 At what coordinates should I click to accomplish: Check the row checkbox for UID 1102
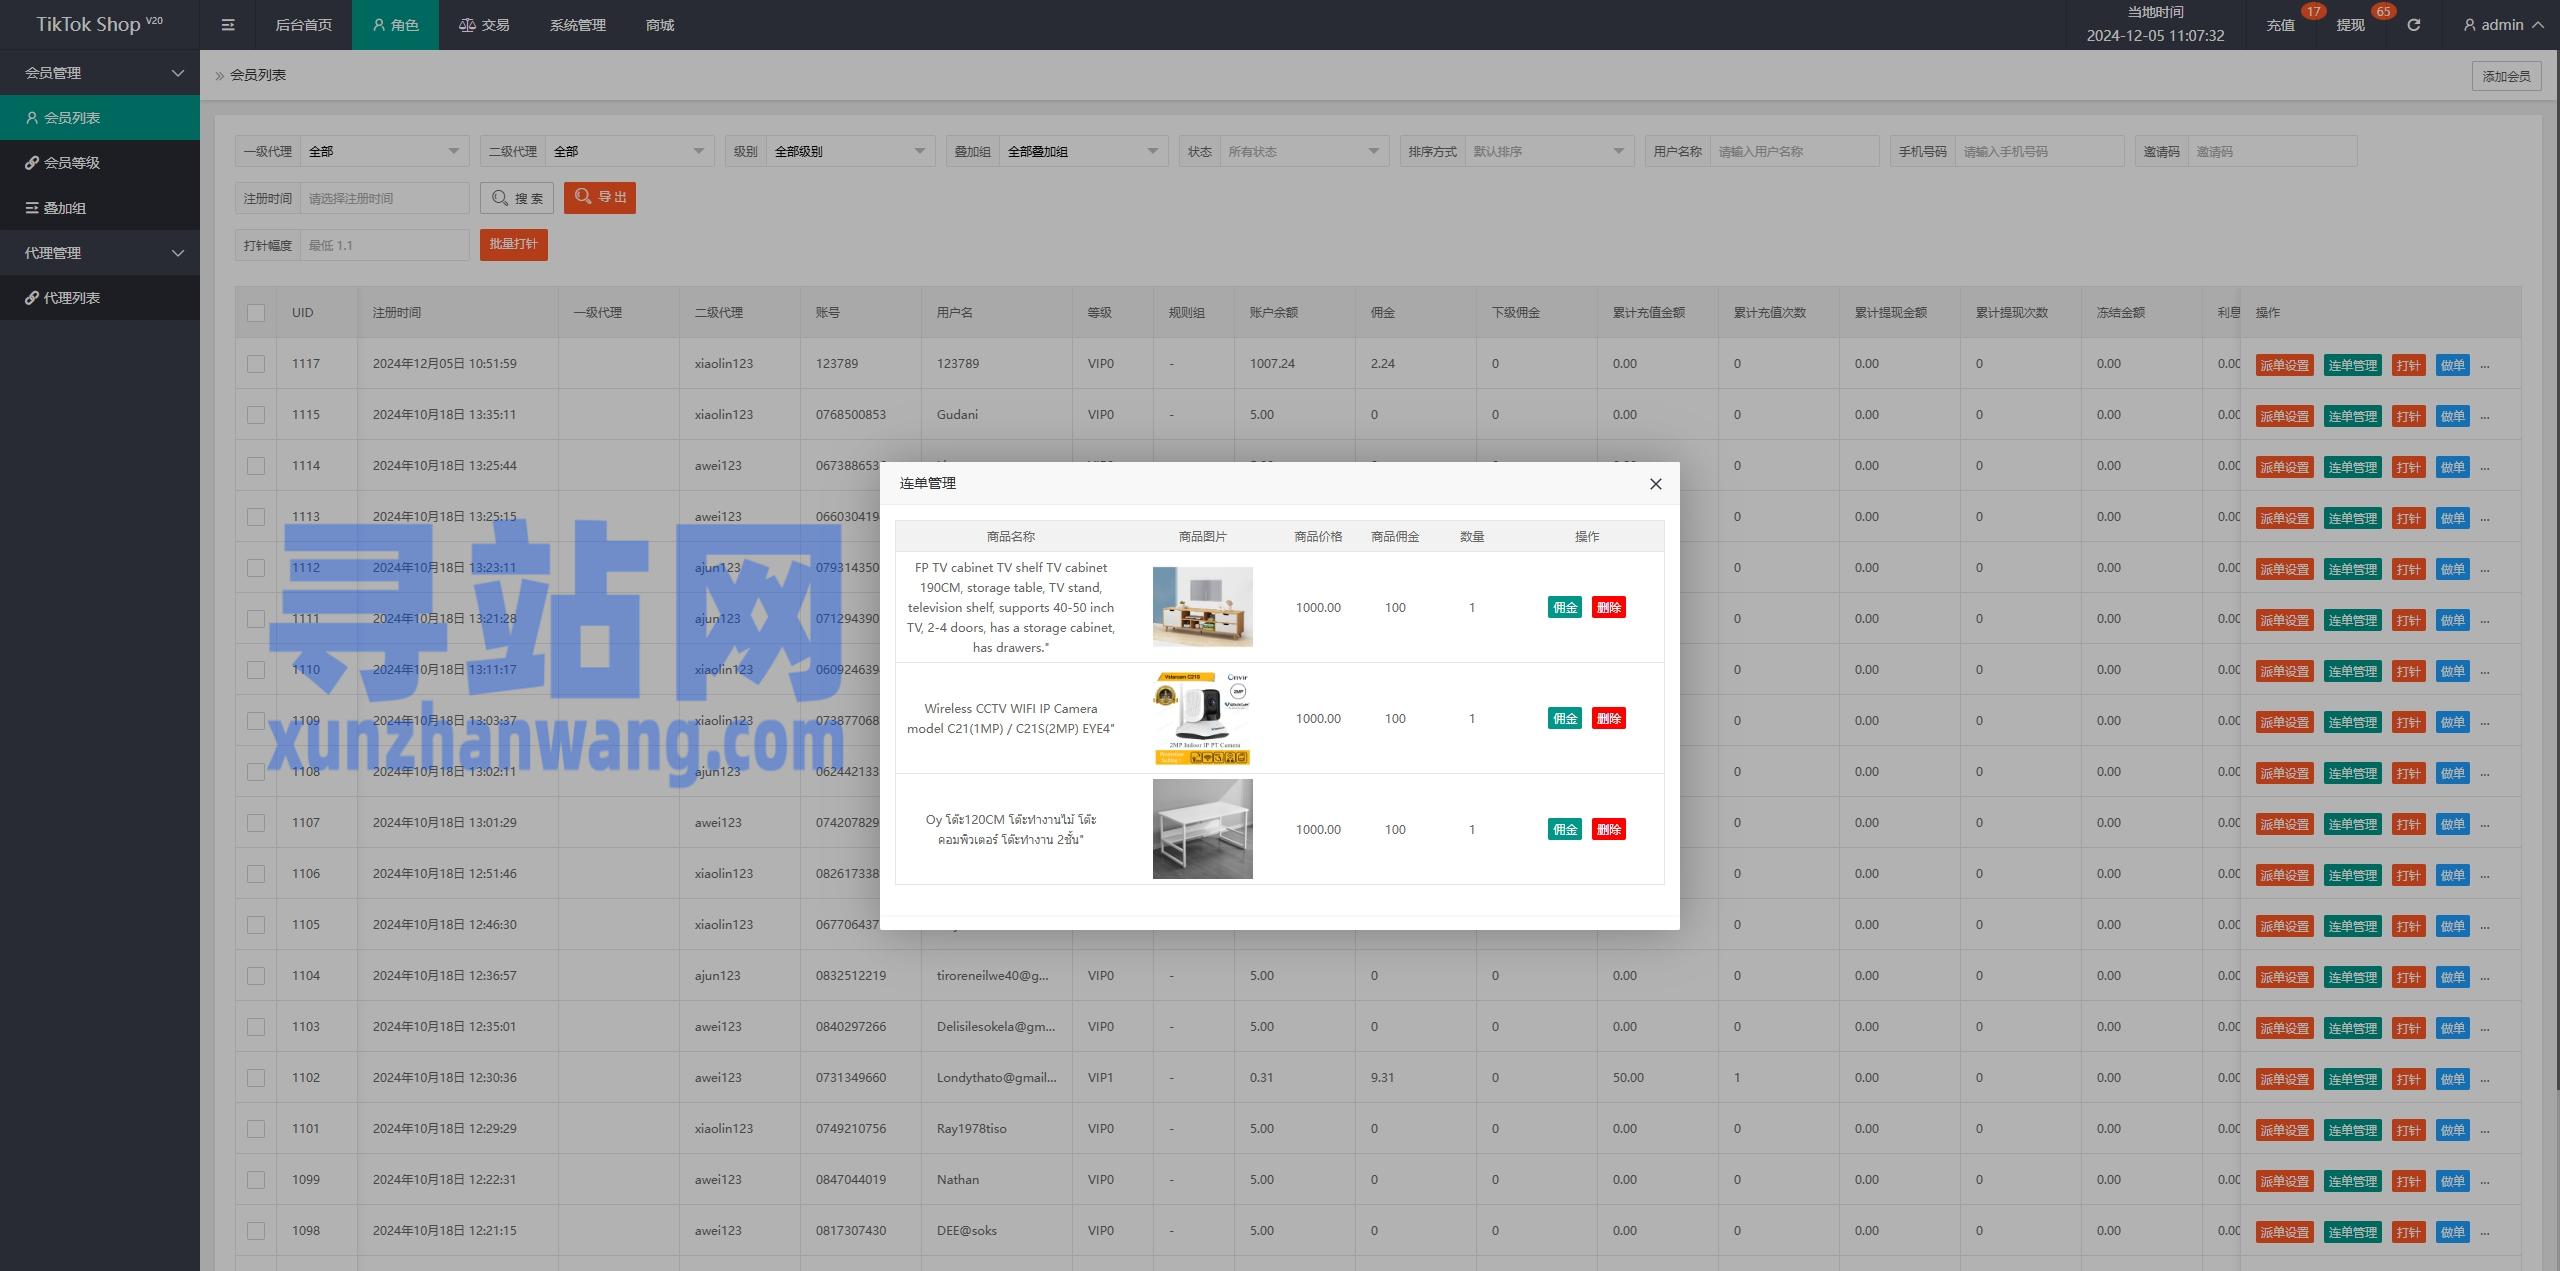[256, 1078]
